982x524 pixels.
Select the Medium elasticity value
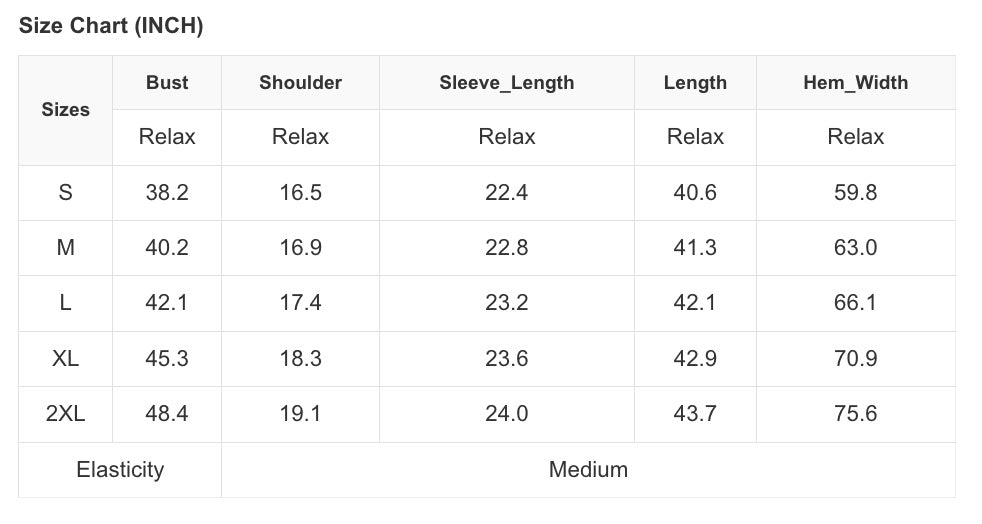[x=588, y=469]
